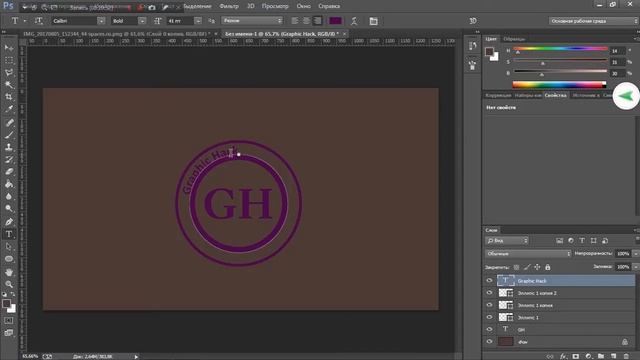This screenshot has width=640, height=360.
Task: Open the font size dropdown
Action: (198, 21)
